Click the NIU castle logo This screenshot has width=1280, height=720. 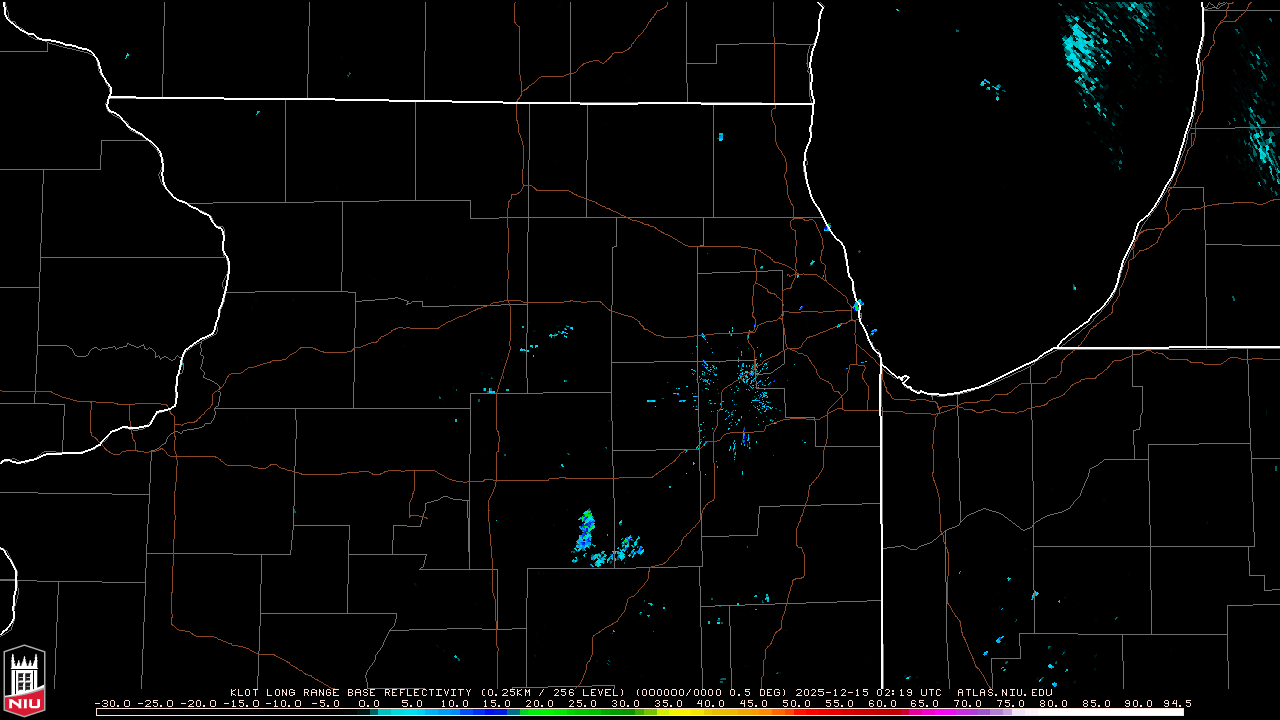coord(24,682)
